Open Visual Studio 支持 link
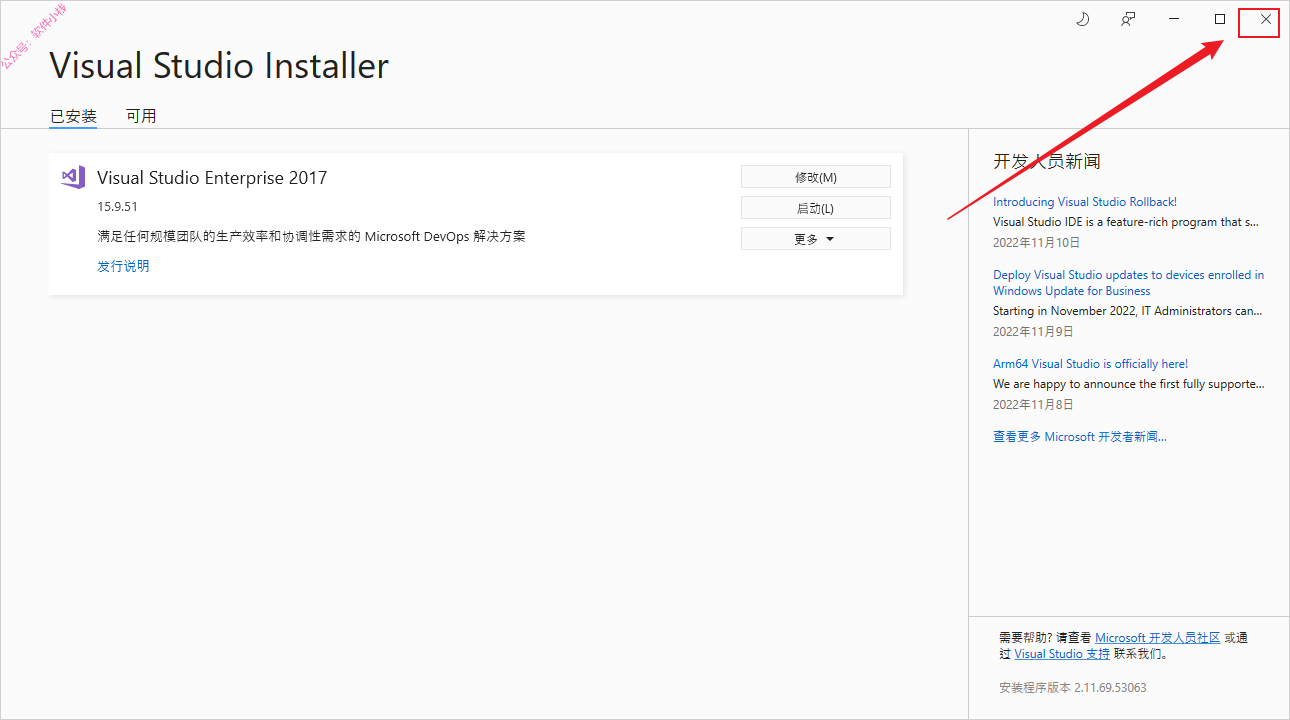This screenshot has width=1290, height=720. (x=1062, y=654)
